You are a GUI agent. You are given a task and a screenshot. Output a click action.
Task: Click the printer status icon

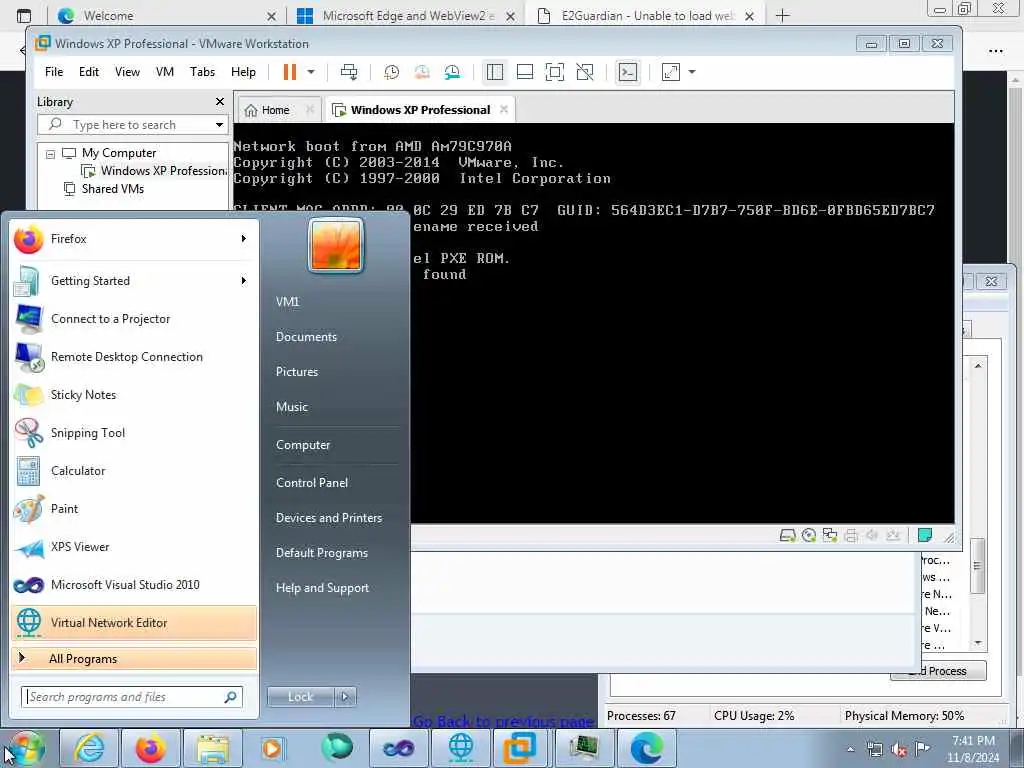[x=850, y=536]
